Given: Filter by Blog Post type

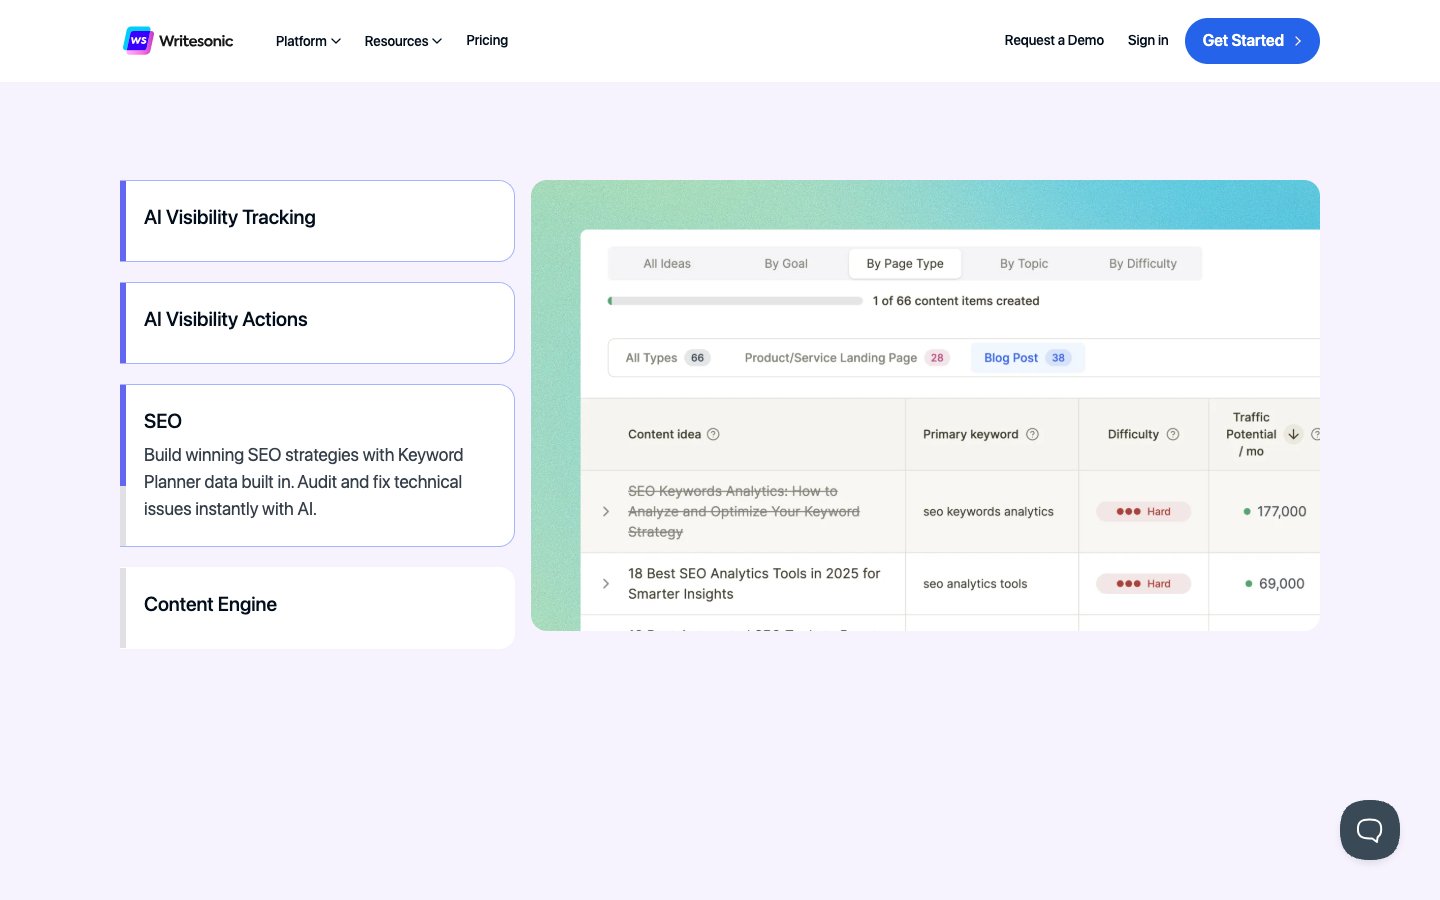Looking at the screenshot, I should pyautogui.click(x=1026, y=358).
